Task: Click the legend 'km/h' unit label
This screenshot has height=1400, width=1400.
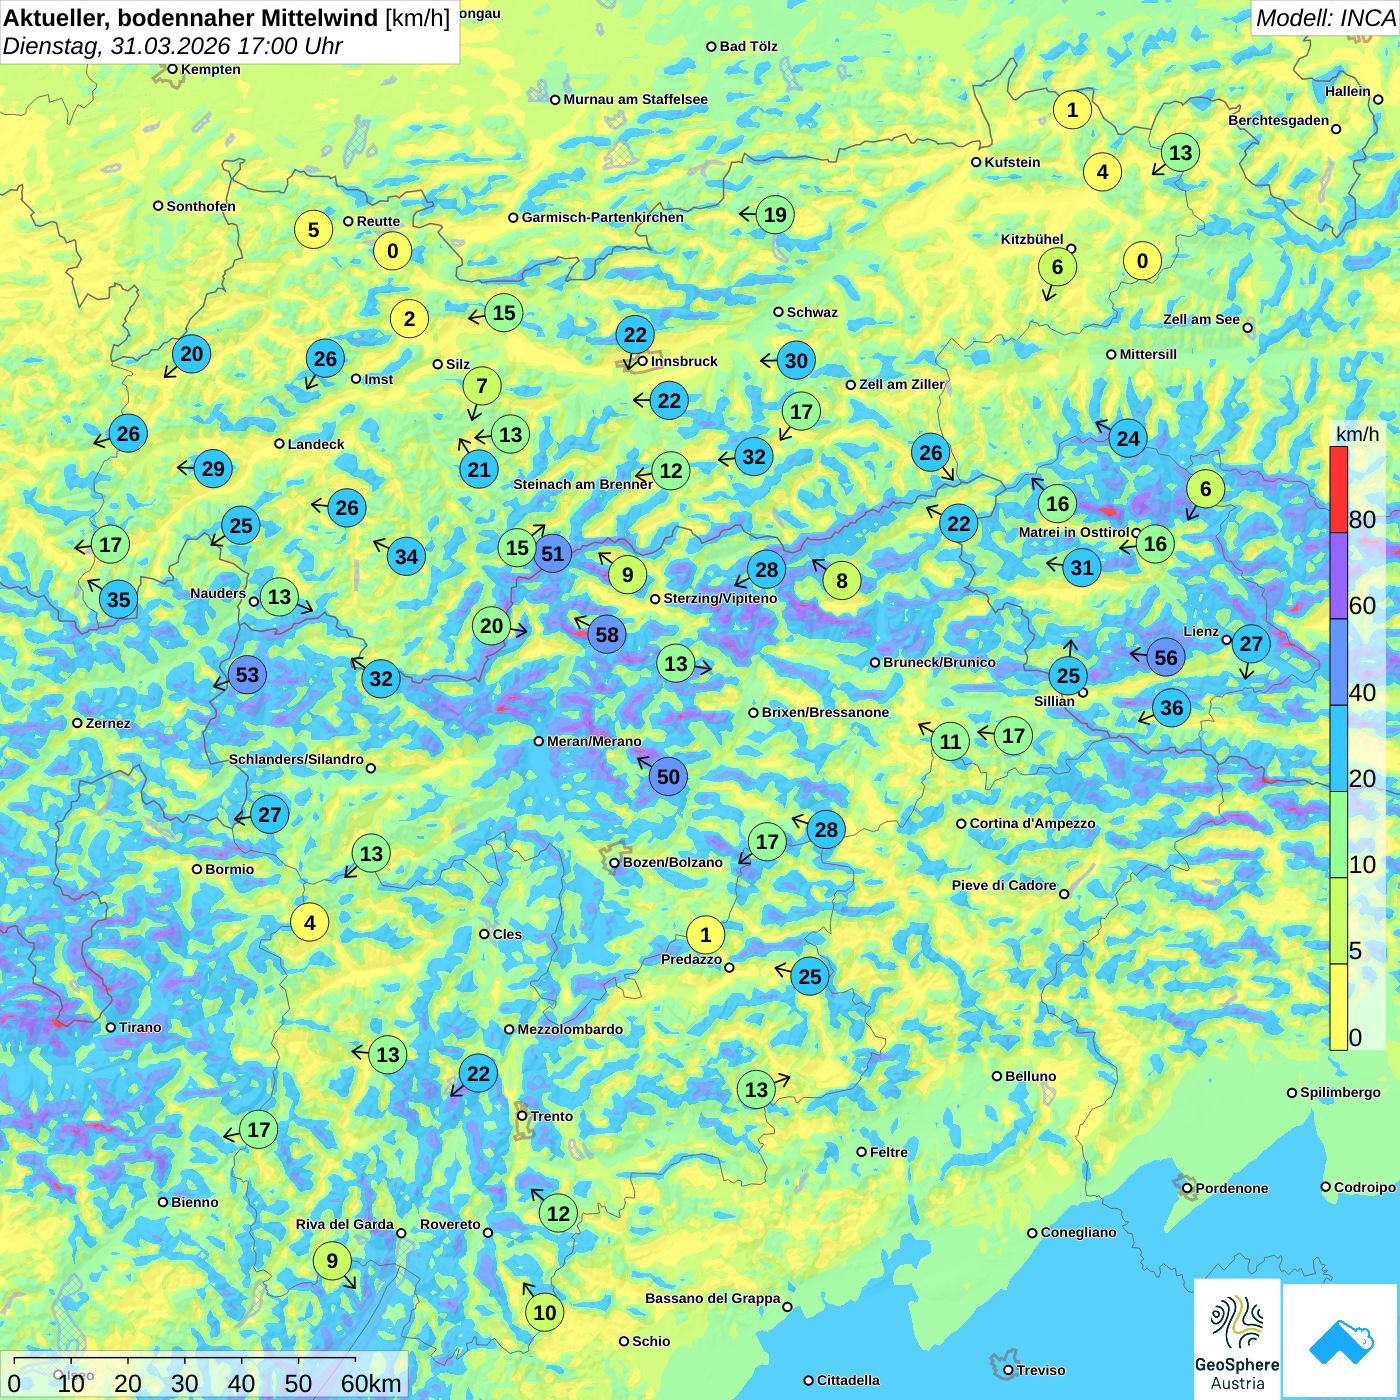Action: [1357, 433]
